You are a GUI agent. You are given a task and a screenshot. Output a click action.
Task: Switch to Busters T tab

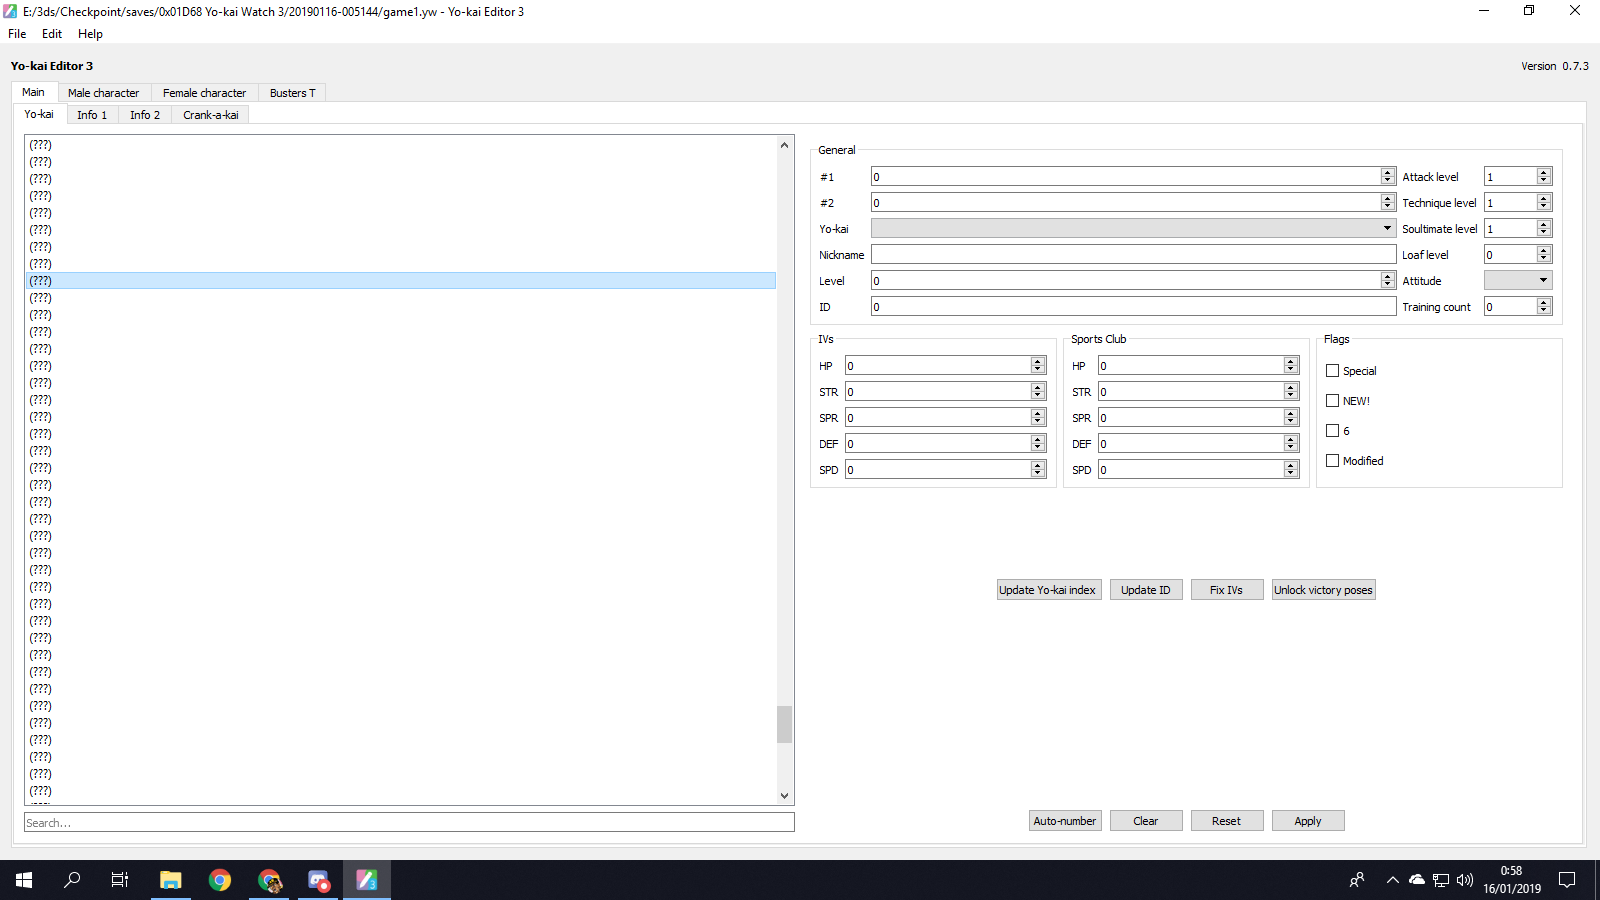click(x=292, y=93)
